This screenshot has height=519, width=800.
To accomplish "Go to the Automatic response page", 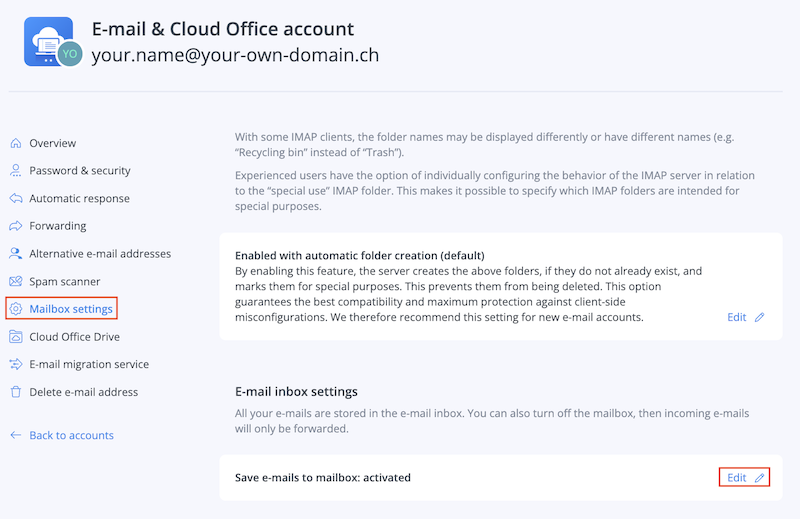I will click(79, 199).
